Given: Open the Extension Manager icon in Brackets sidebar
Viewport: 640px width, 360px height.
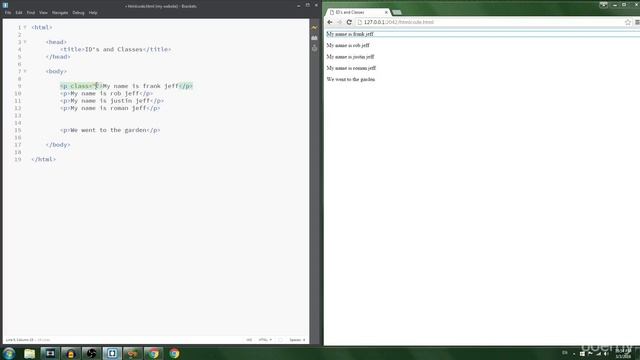Looking at the screenshot, I should point(314,38).
